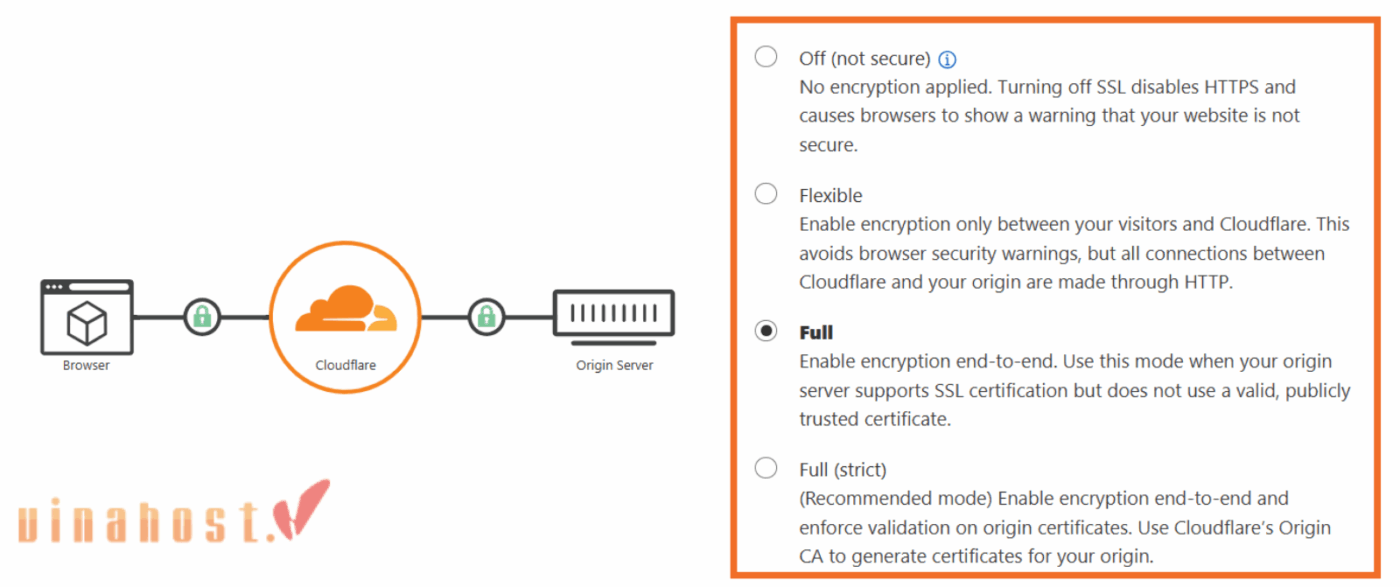This screenshot has width=1400, height=587.
Task: Click the Full mode description text
Action: [x=1070, y=390]
